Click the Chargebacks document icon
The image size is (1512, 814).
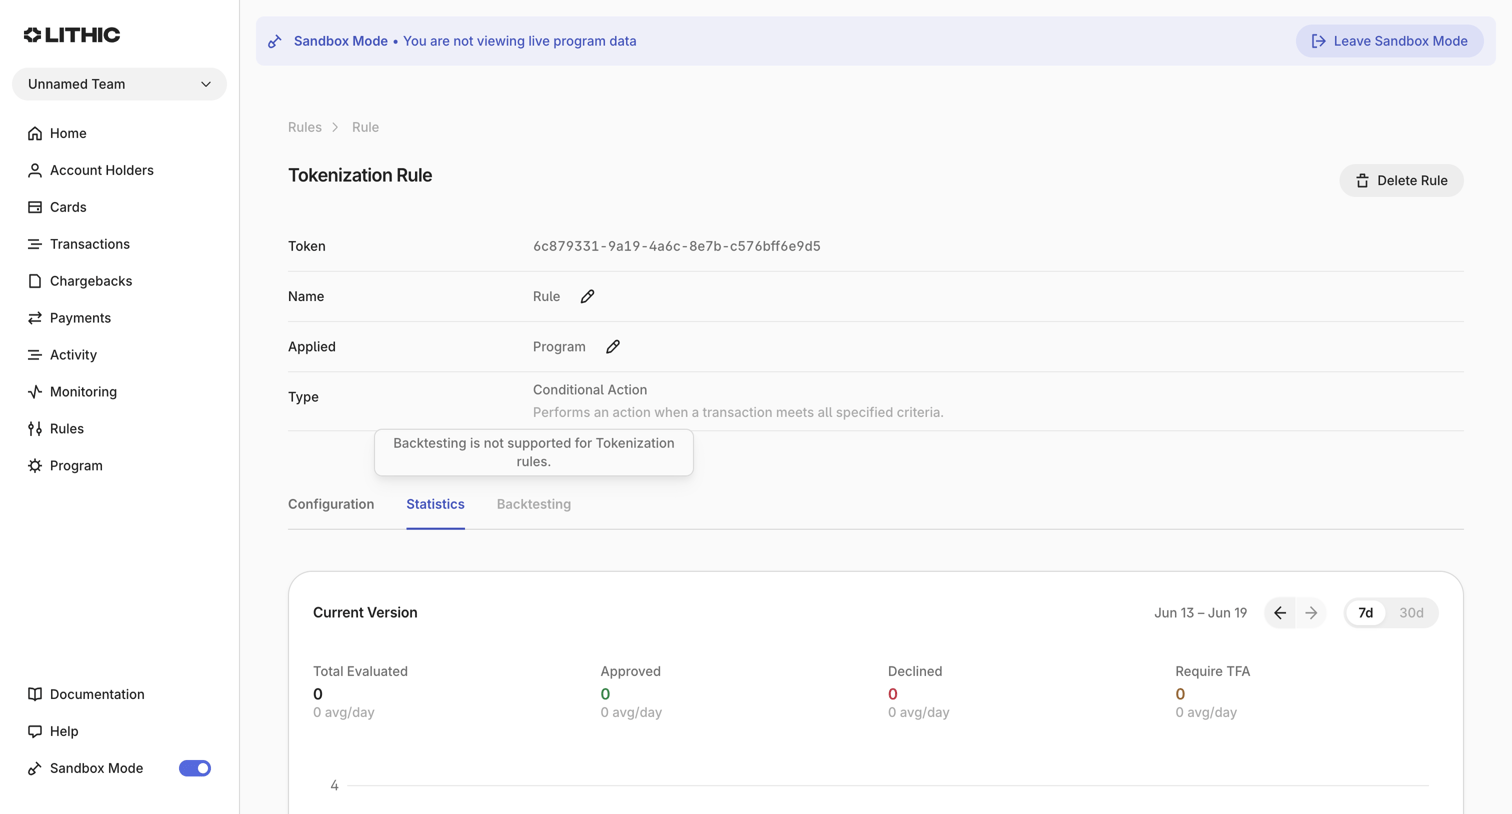[35, 281]
